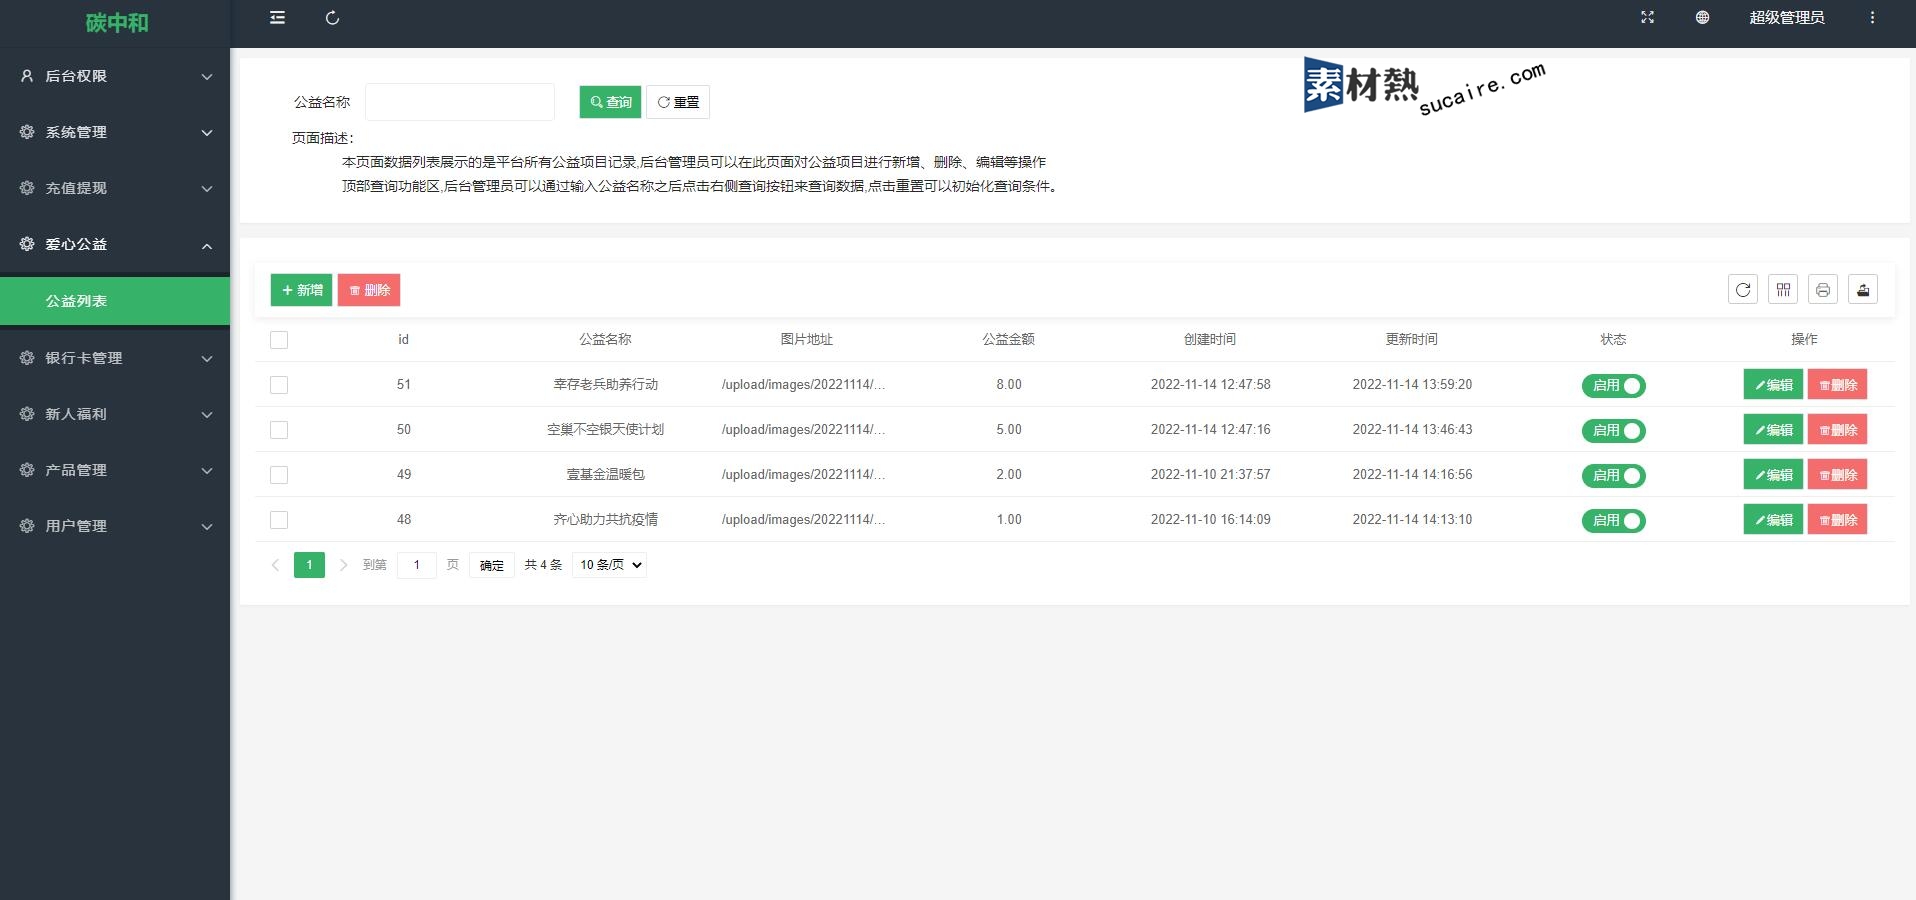This screenshot has width=1916, height=900.
Task: Check the row with id 51
Action: click(x=279, y=385)
